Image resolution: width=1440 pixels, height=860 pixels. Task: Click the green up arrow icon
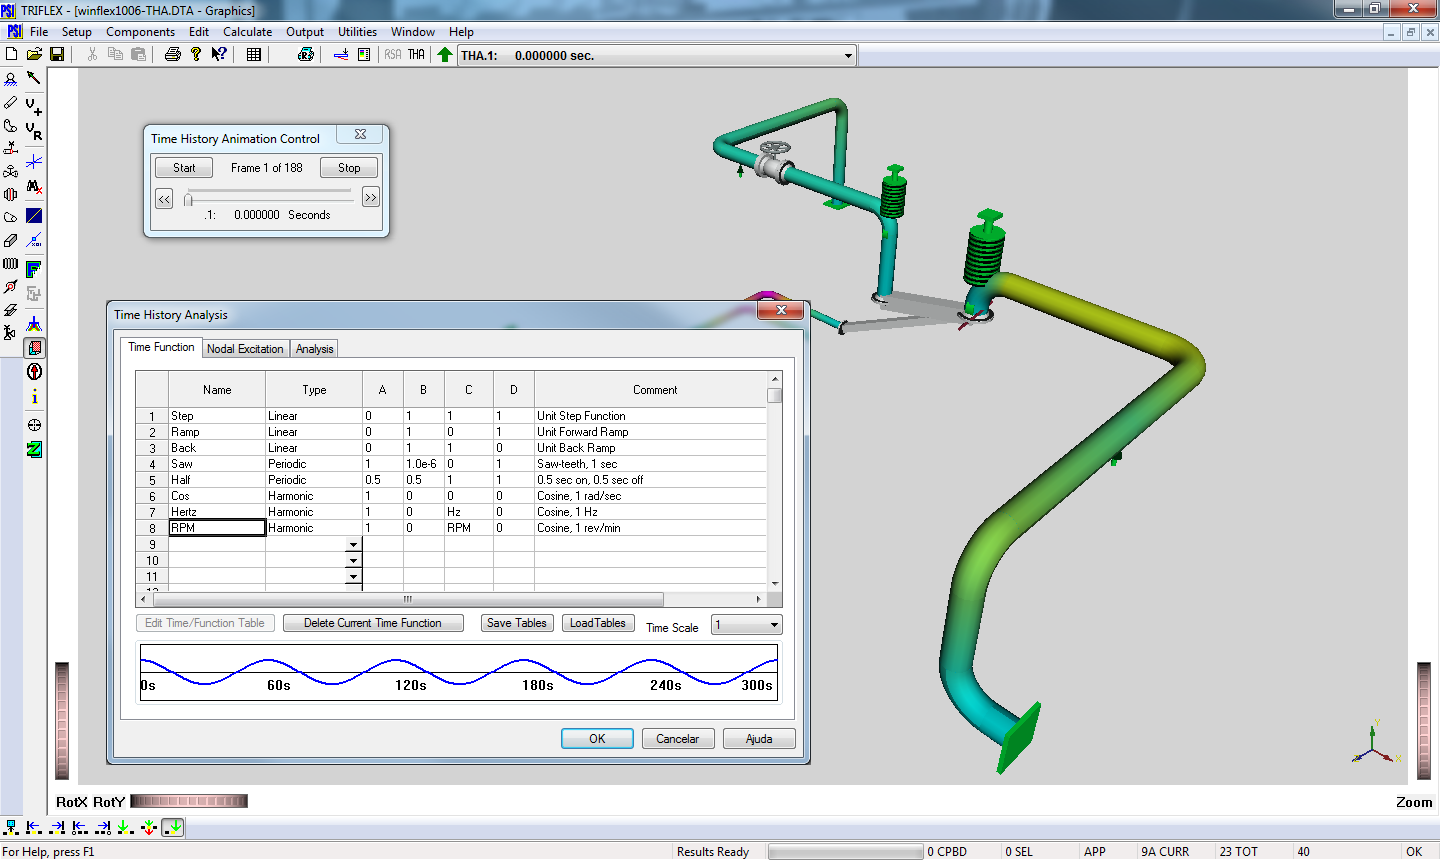pos(445,54)
